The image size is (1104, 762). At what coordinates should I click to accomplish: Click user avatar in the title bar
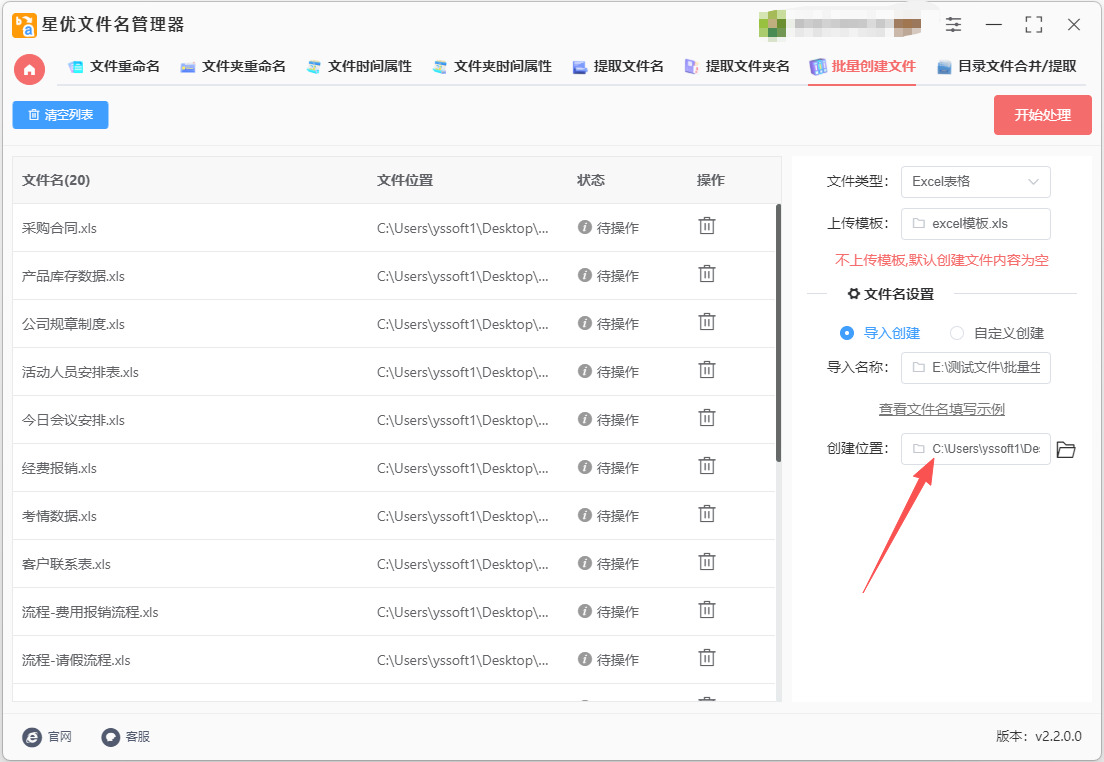(772, 25)
